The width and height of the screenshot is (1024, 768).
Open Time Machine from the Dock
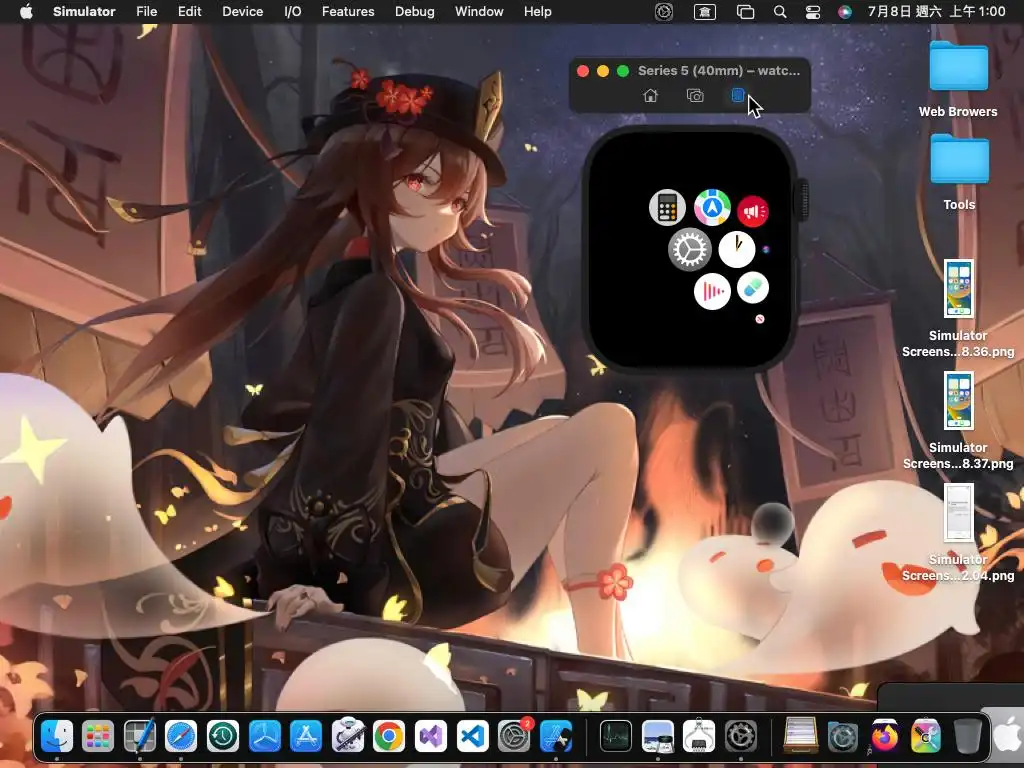click(x=223, y=737)
